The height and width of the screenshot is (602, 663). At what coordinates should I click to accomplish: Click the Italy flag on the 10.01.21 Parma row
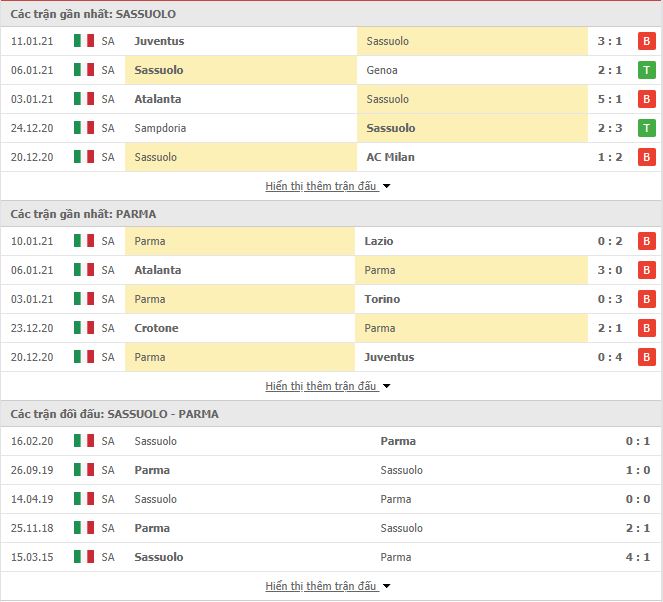click(84, 241)
